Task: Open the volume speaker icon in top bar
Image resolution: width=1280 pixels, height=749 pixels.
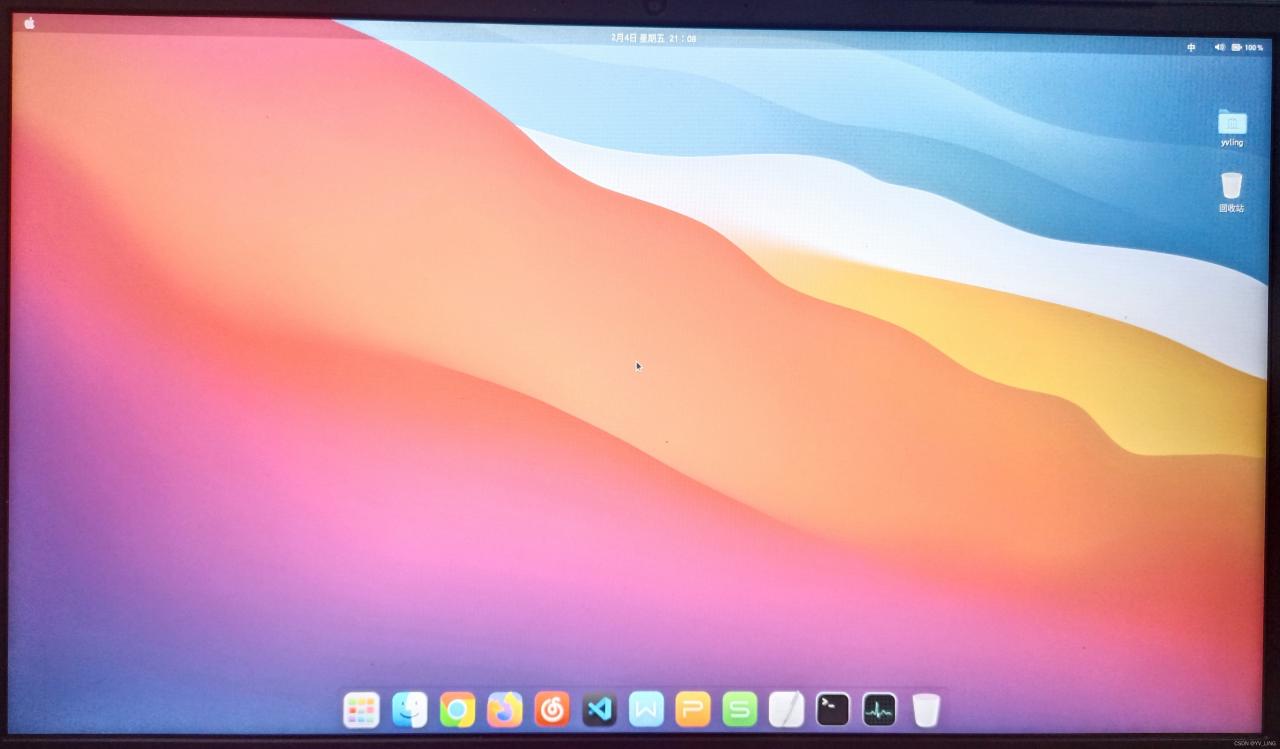Action: point(1219,47)
